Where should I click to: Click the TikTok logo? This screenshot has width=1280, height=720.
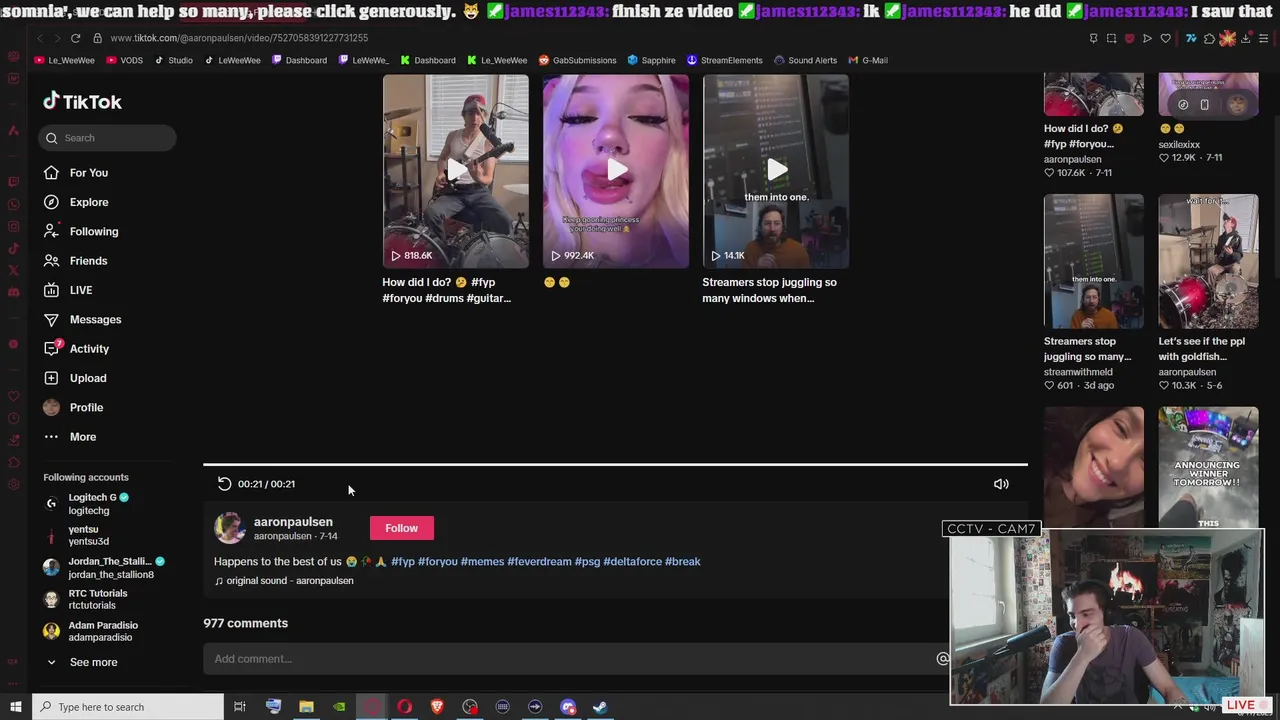tap(82, 101)
